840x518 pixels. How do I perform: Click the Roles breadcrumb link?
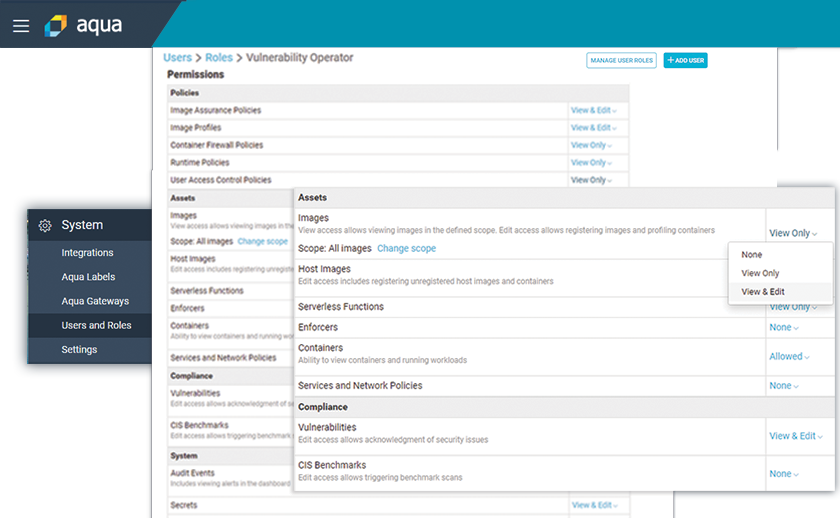pyautogui.click(x=219, y=57)
